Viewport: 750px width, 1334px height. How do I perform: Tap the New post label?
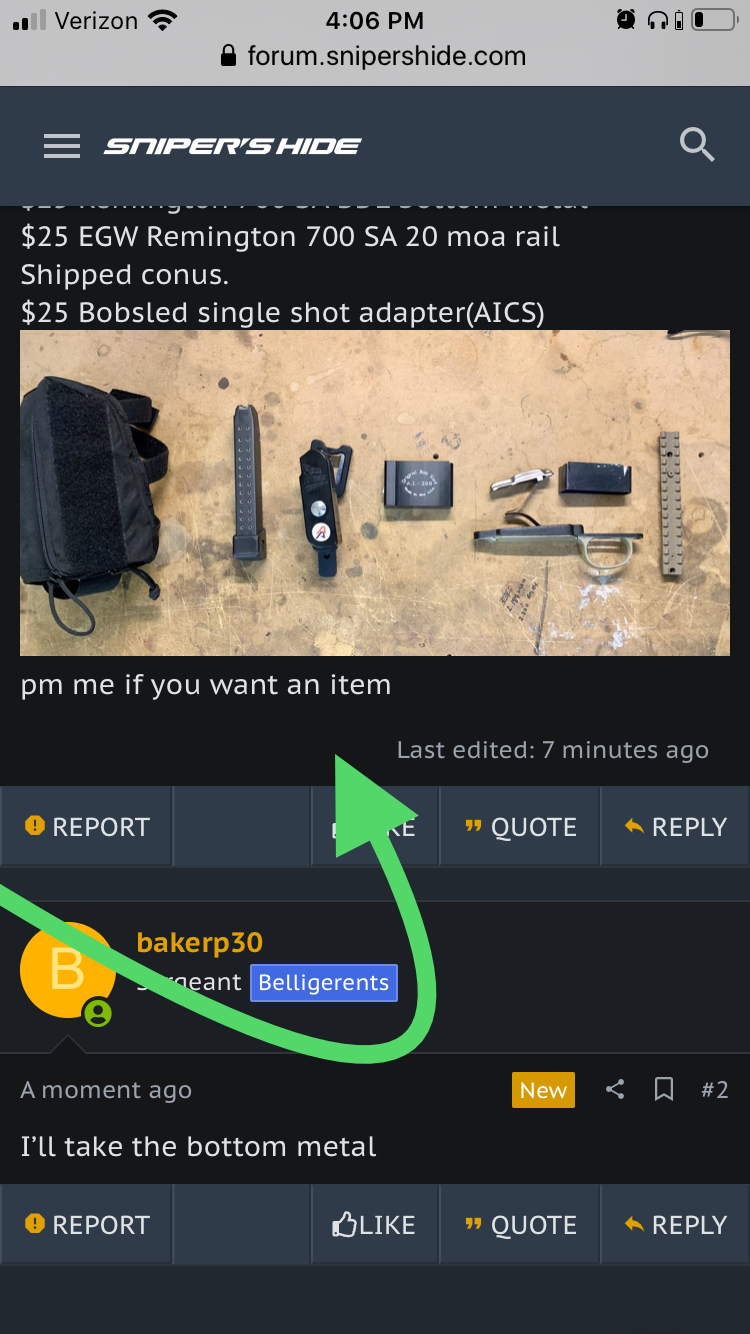[543, 1090]
